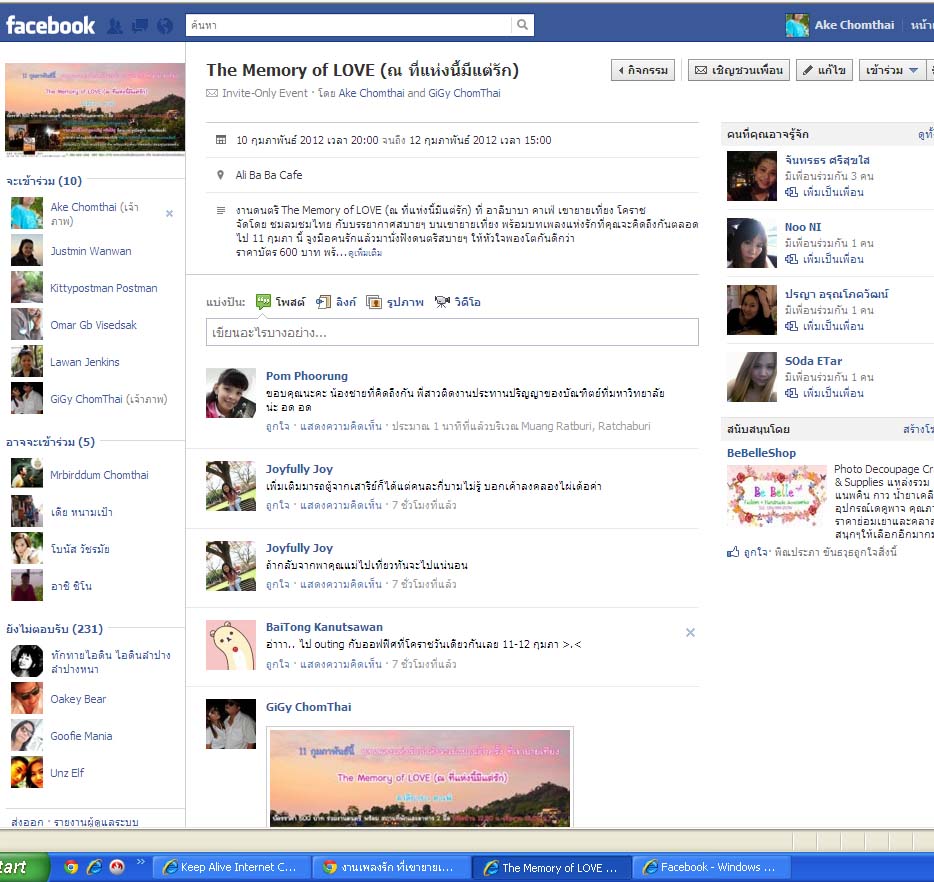The image size is (934, 882).
Task: Open Chrome from the quick launch bar
Action: 71,867
